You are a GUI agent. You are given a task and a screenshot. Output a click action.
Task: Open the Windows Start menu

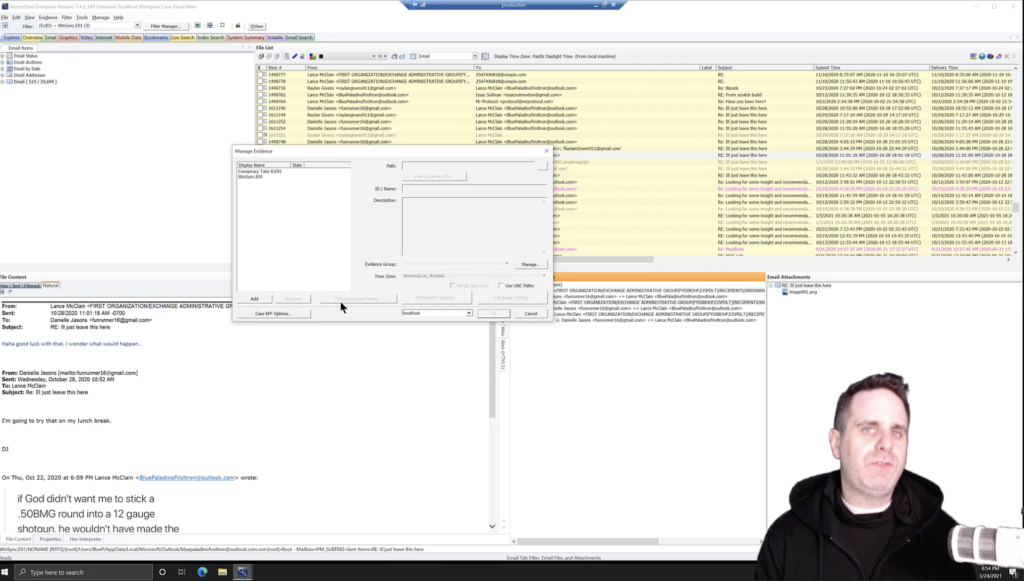pyautogui.click(x=5, y=573)
